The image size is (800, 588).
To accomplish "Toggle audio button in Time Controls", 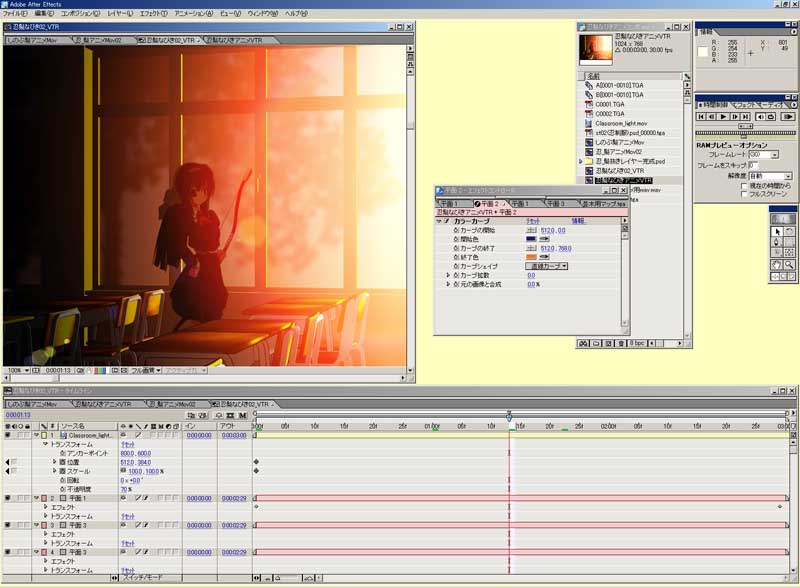I will [760, 117].
